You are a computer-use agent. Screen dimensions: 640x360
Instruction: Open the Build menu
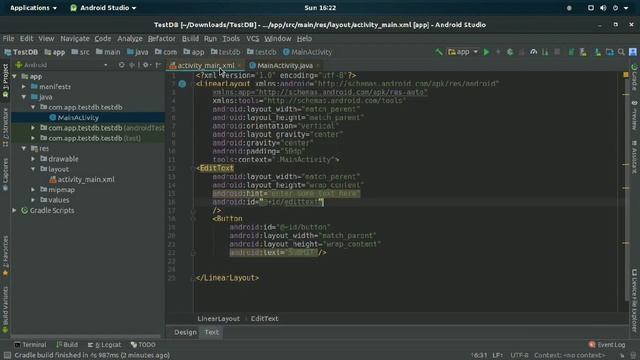tap(190, 38)
